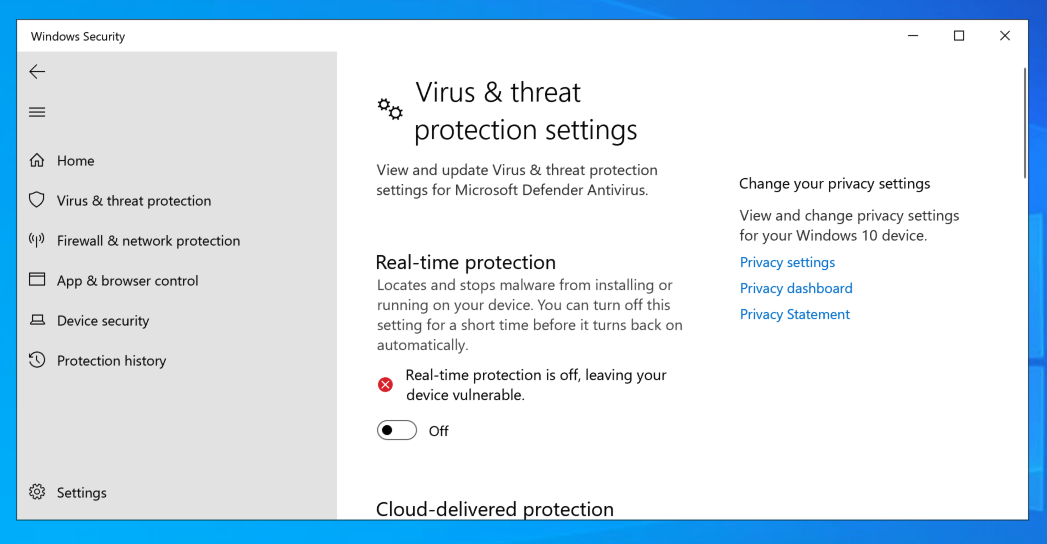Screen dimensions: 1047x544
Task: Click the Virus & threat protection shield icon
Action: tap(37, 200)
